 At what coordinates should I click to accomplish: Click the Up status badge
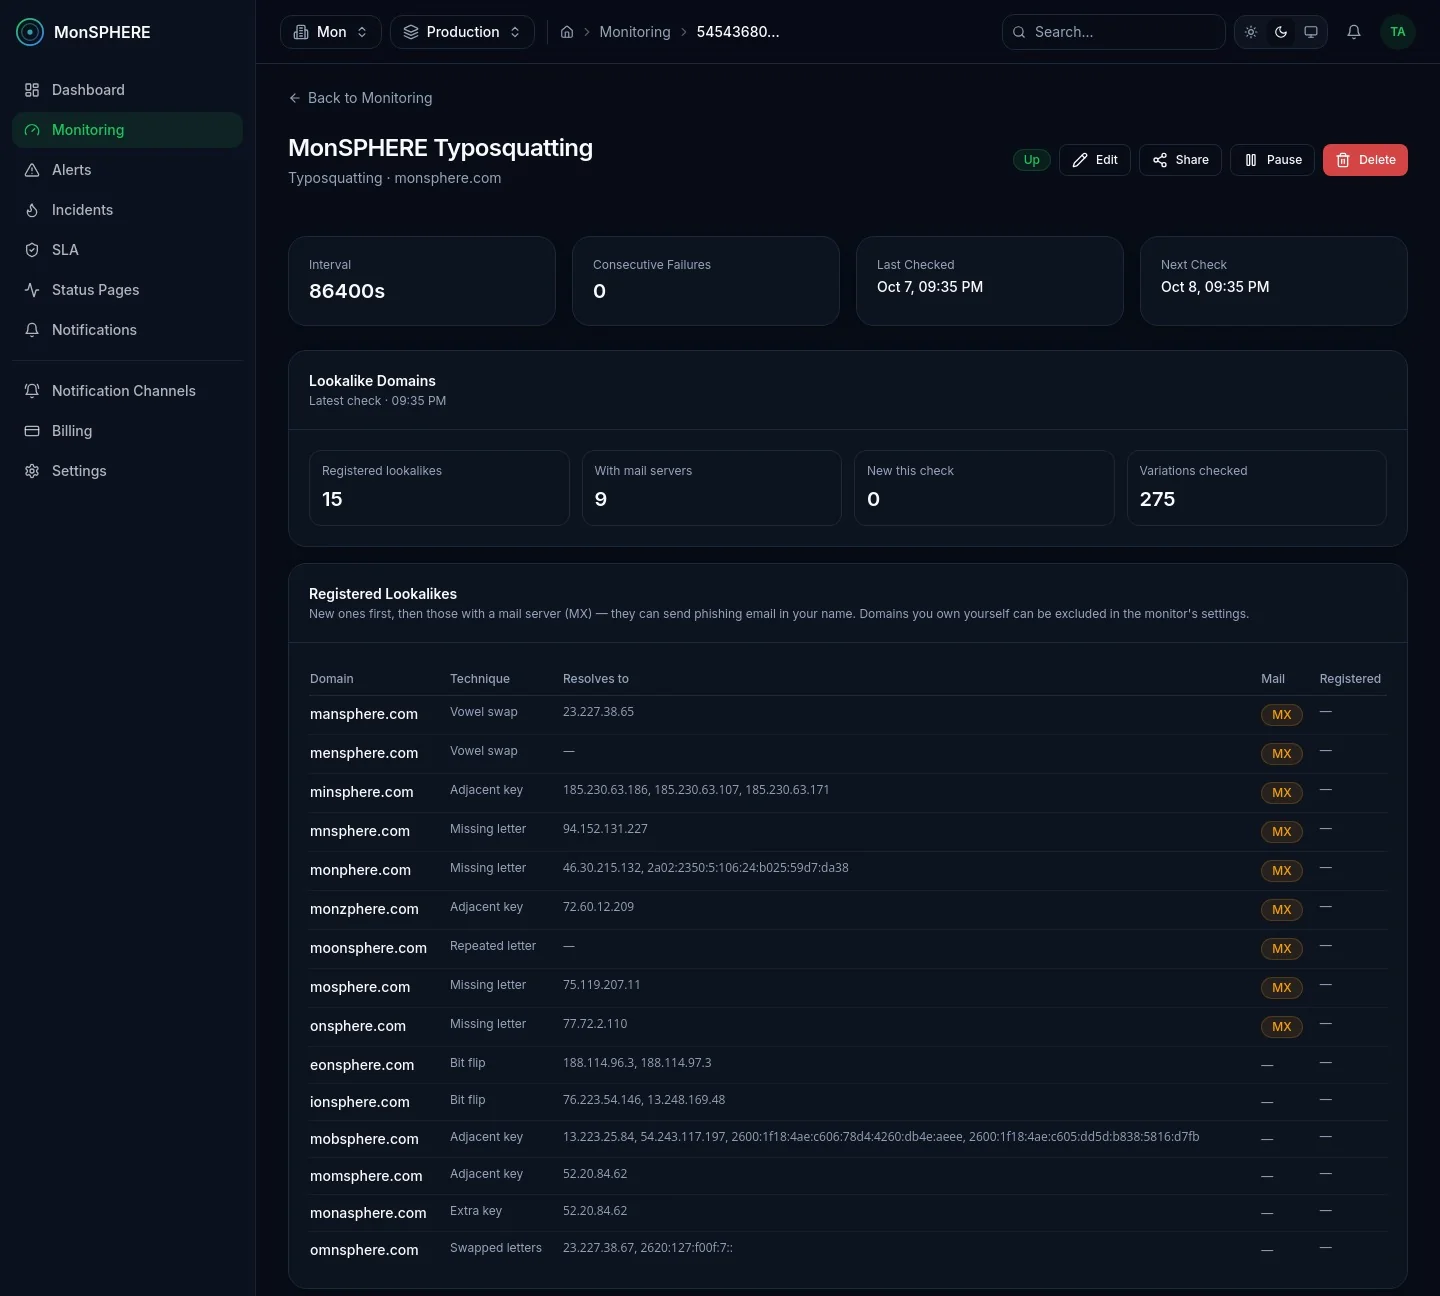1032,160
